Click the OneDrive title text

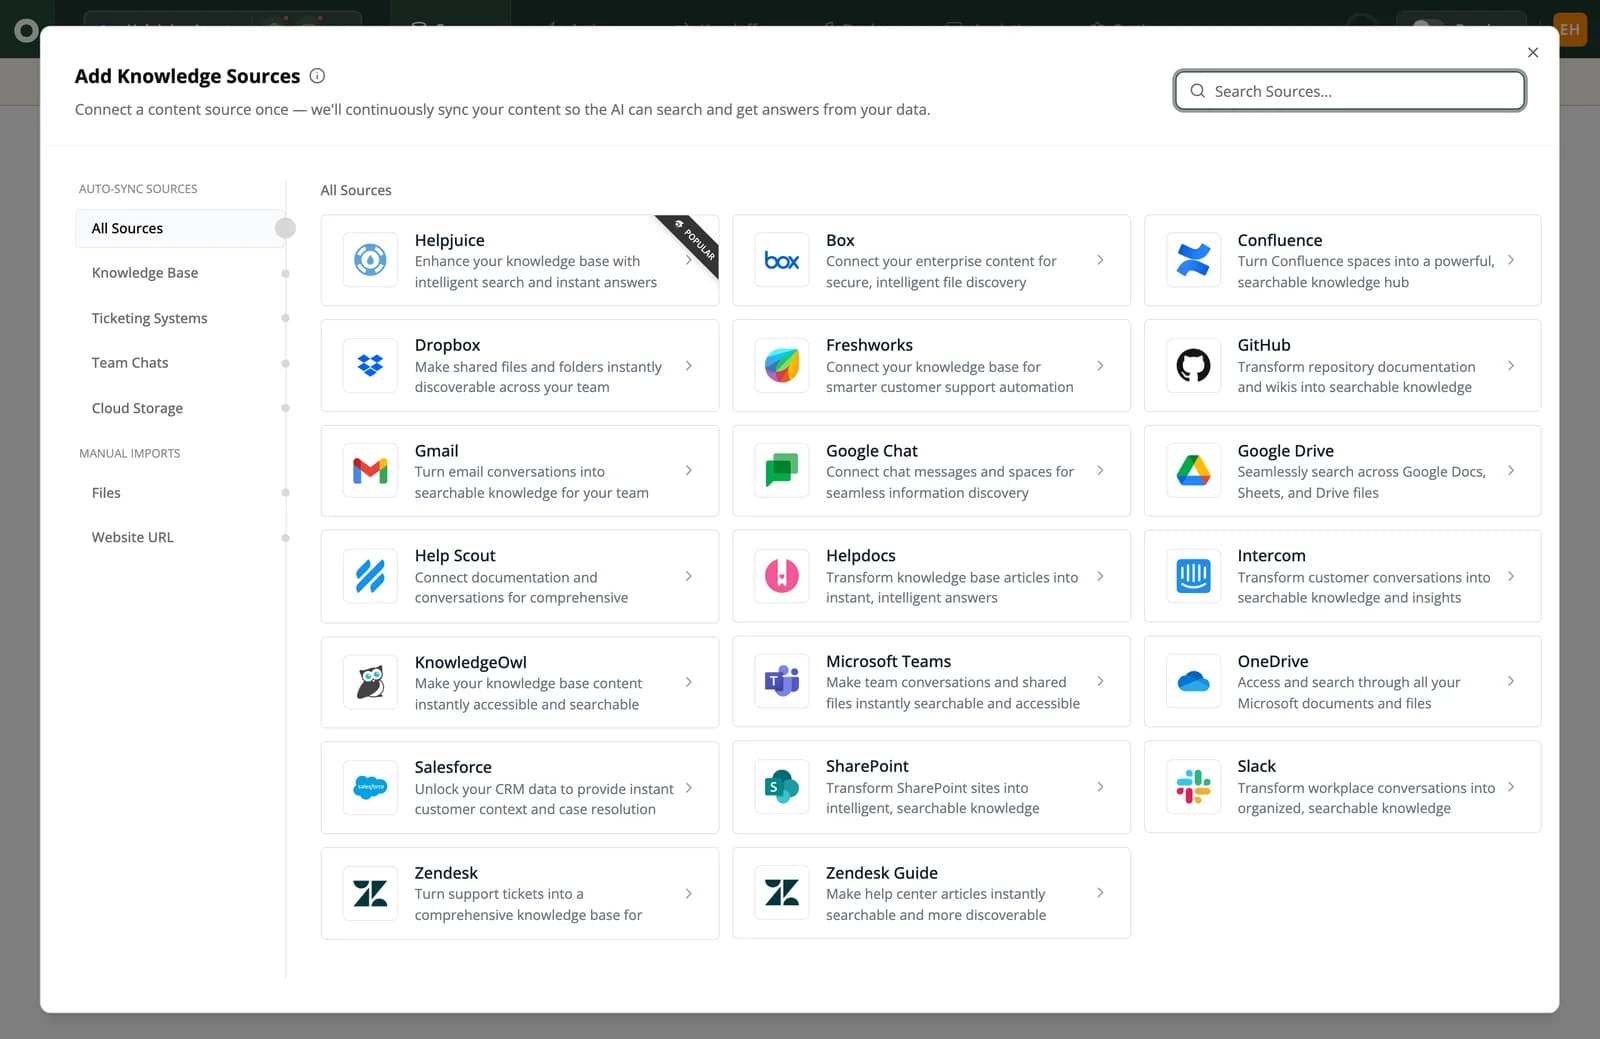tap(1272, 661)
